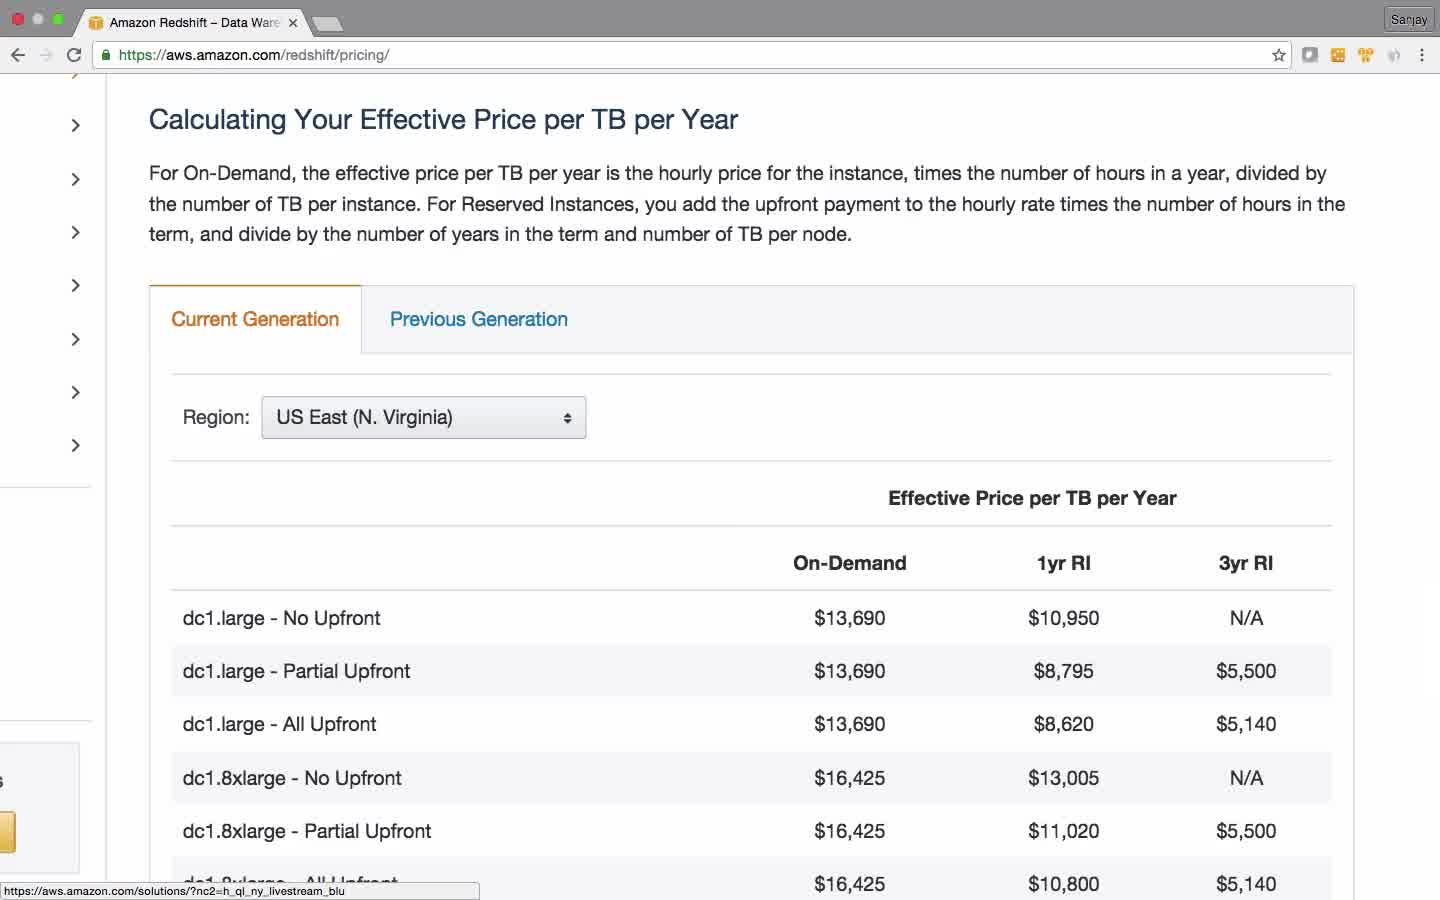Click the green secure lock icon
The image size is (1440, 900).
[x=106, y=55]
